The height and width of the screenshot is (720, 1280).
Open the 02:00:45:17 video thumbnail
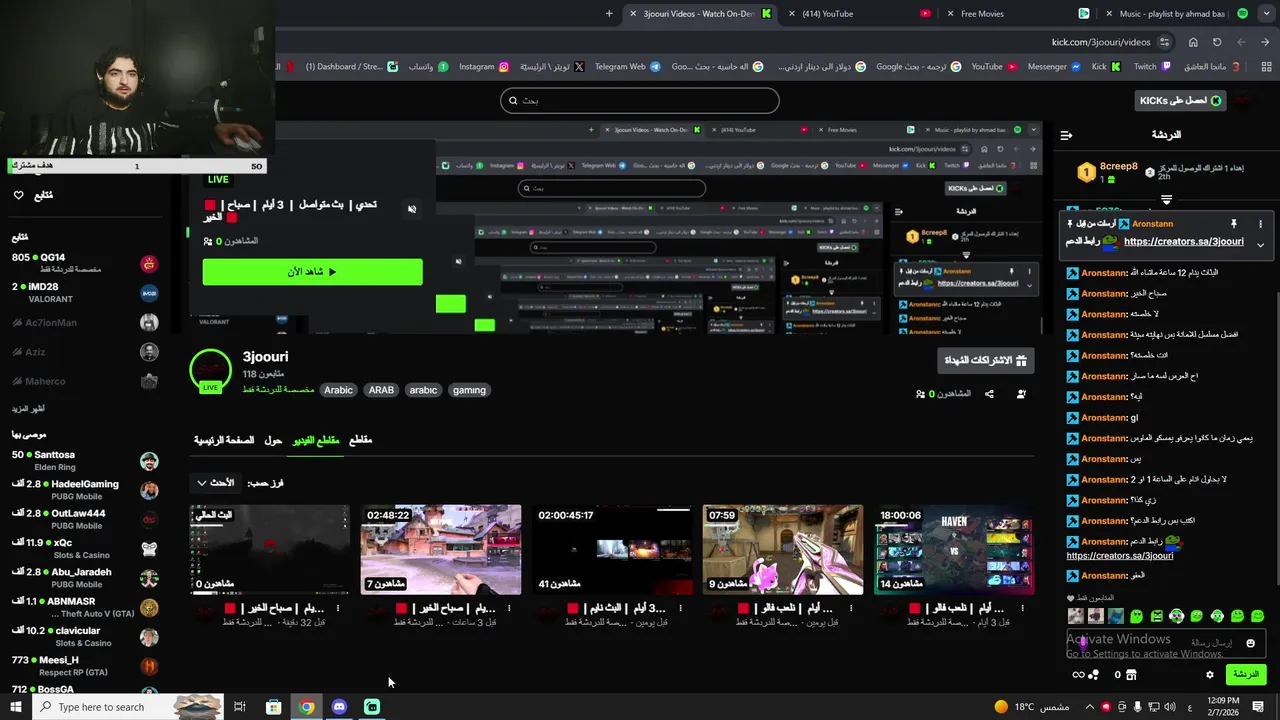(612, 549)
